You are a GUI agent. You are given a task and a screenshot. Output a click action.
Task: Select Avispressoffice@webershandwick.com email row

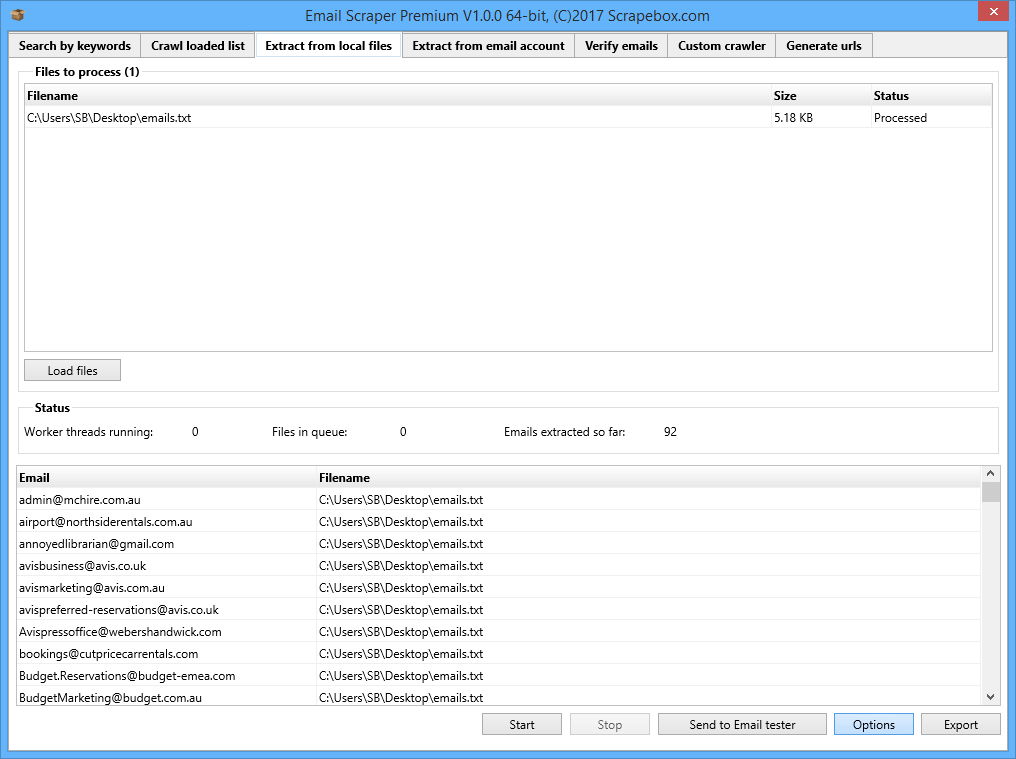pos(498,631)
